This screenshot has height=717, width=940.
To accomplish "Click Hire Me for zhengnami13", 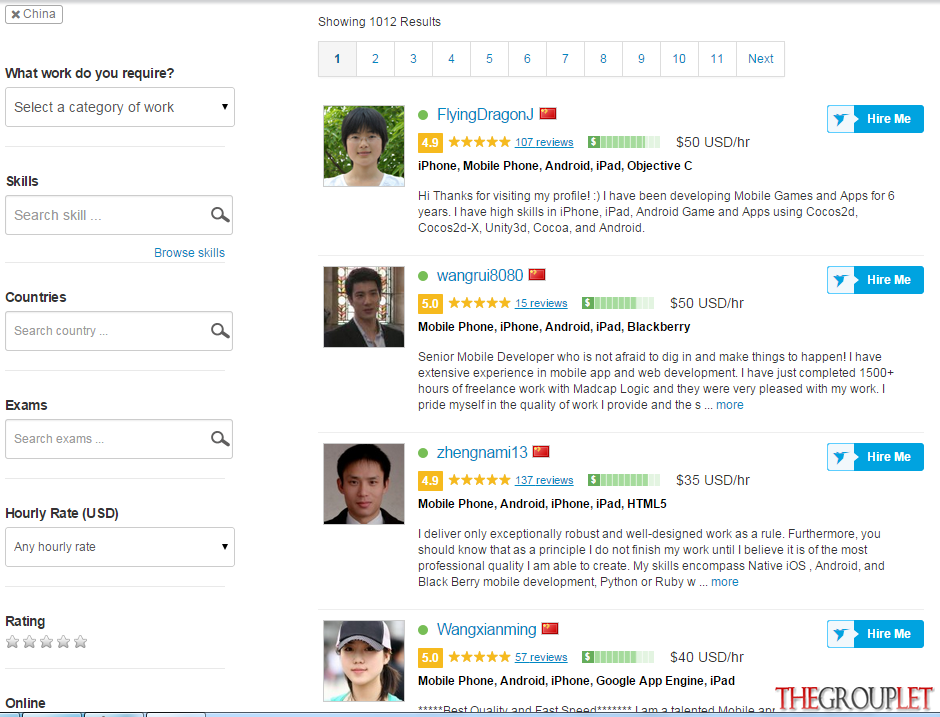I will 875,457.
